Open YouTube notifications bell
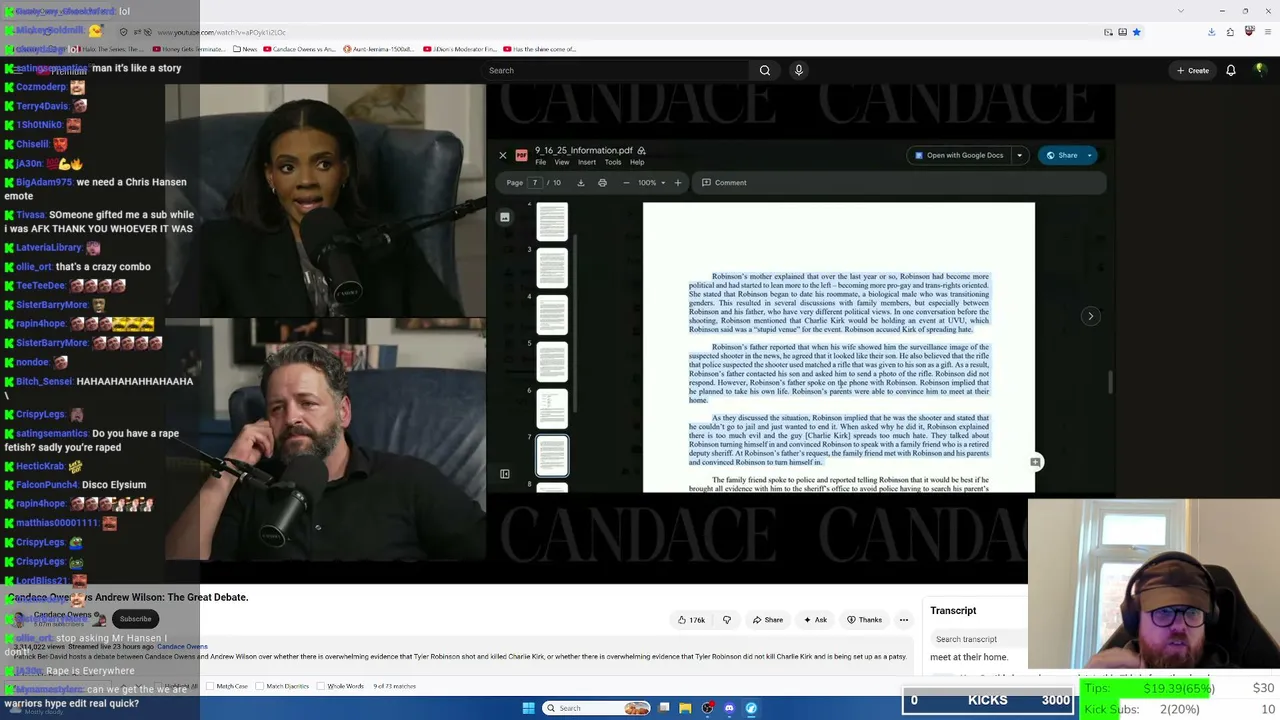The width and height of the screenshot is (1280, 720). tap(1231, 70)
